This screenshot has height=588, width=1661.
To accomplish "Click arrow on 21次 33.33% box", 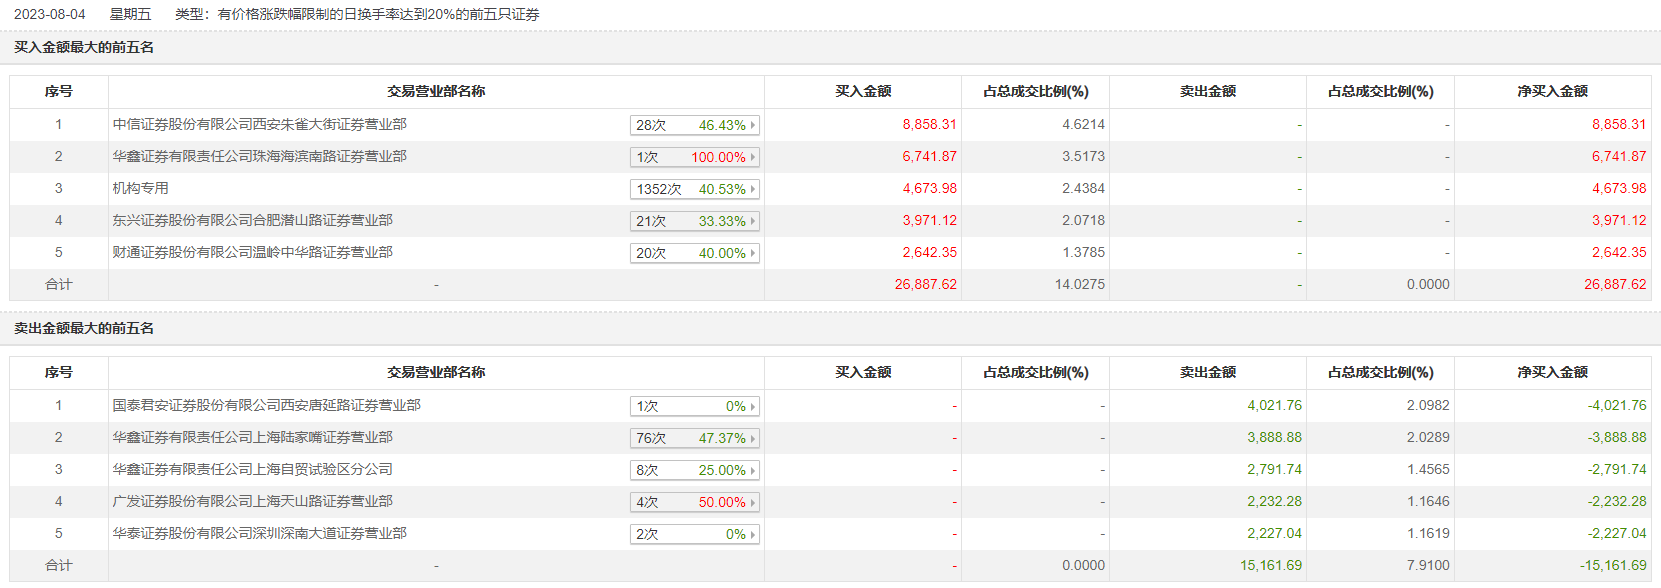I will 753,221.
